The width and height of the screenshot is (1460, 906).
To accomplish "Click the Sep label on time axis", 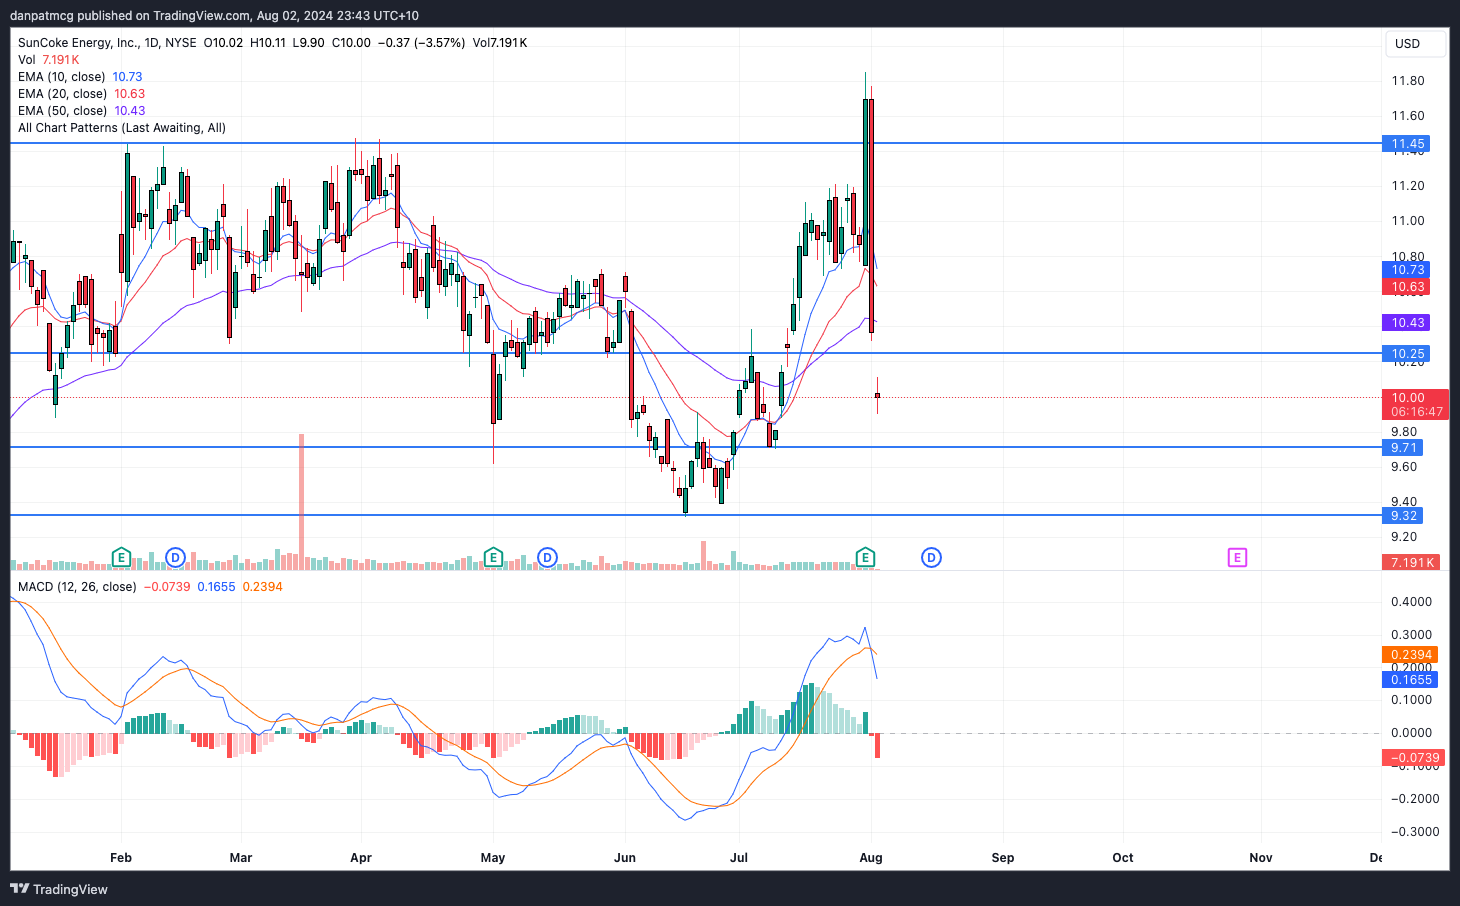I will [x=1003, y=858].
